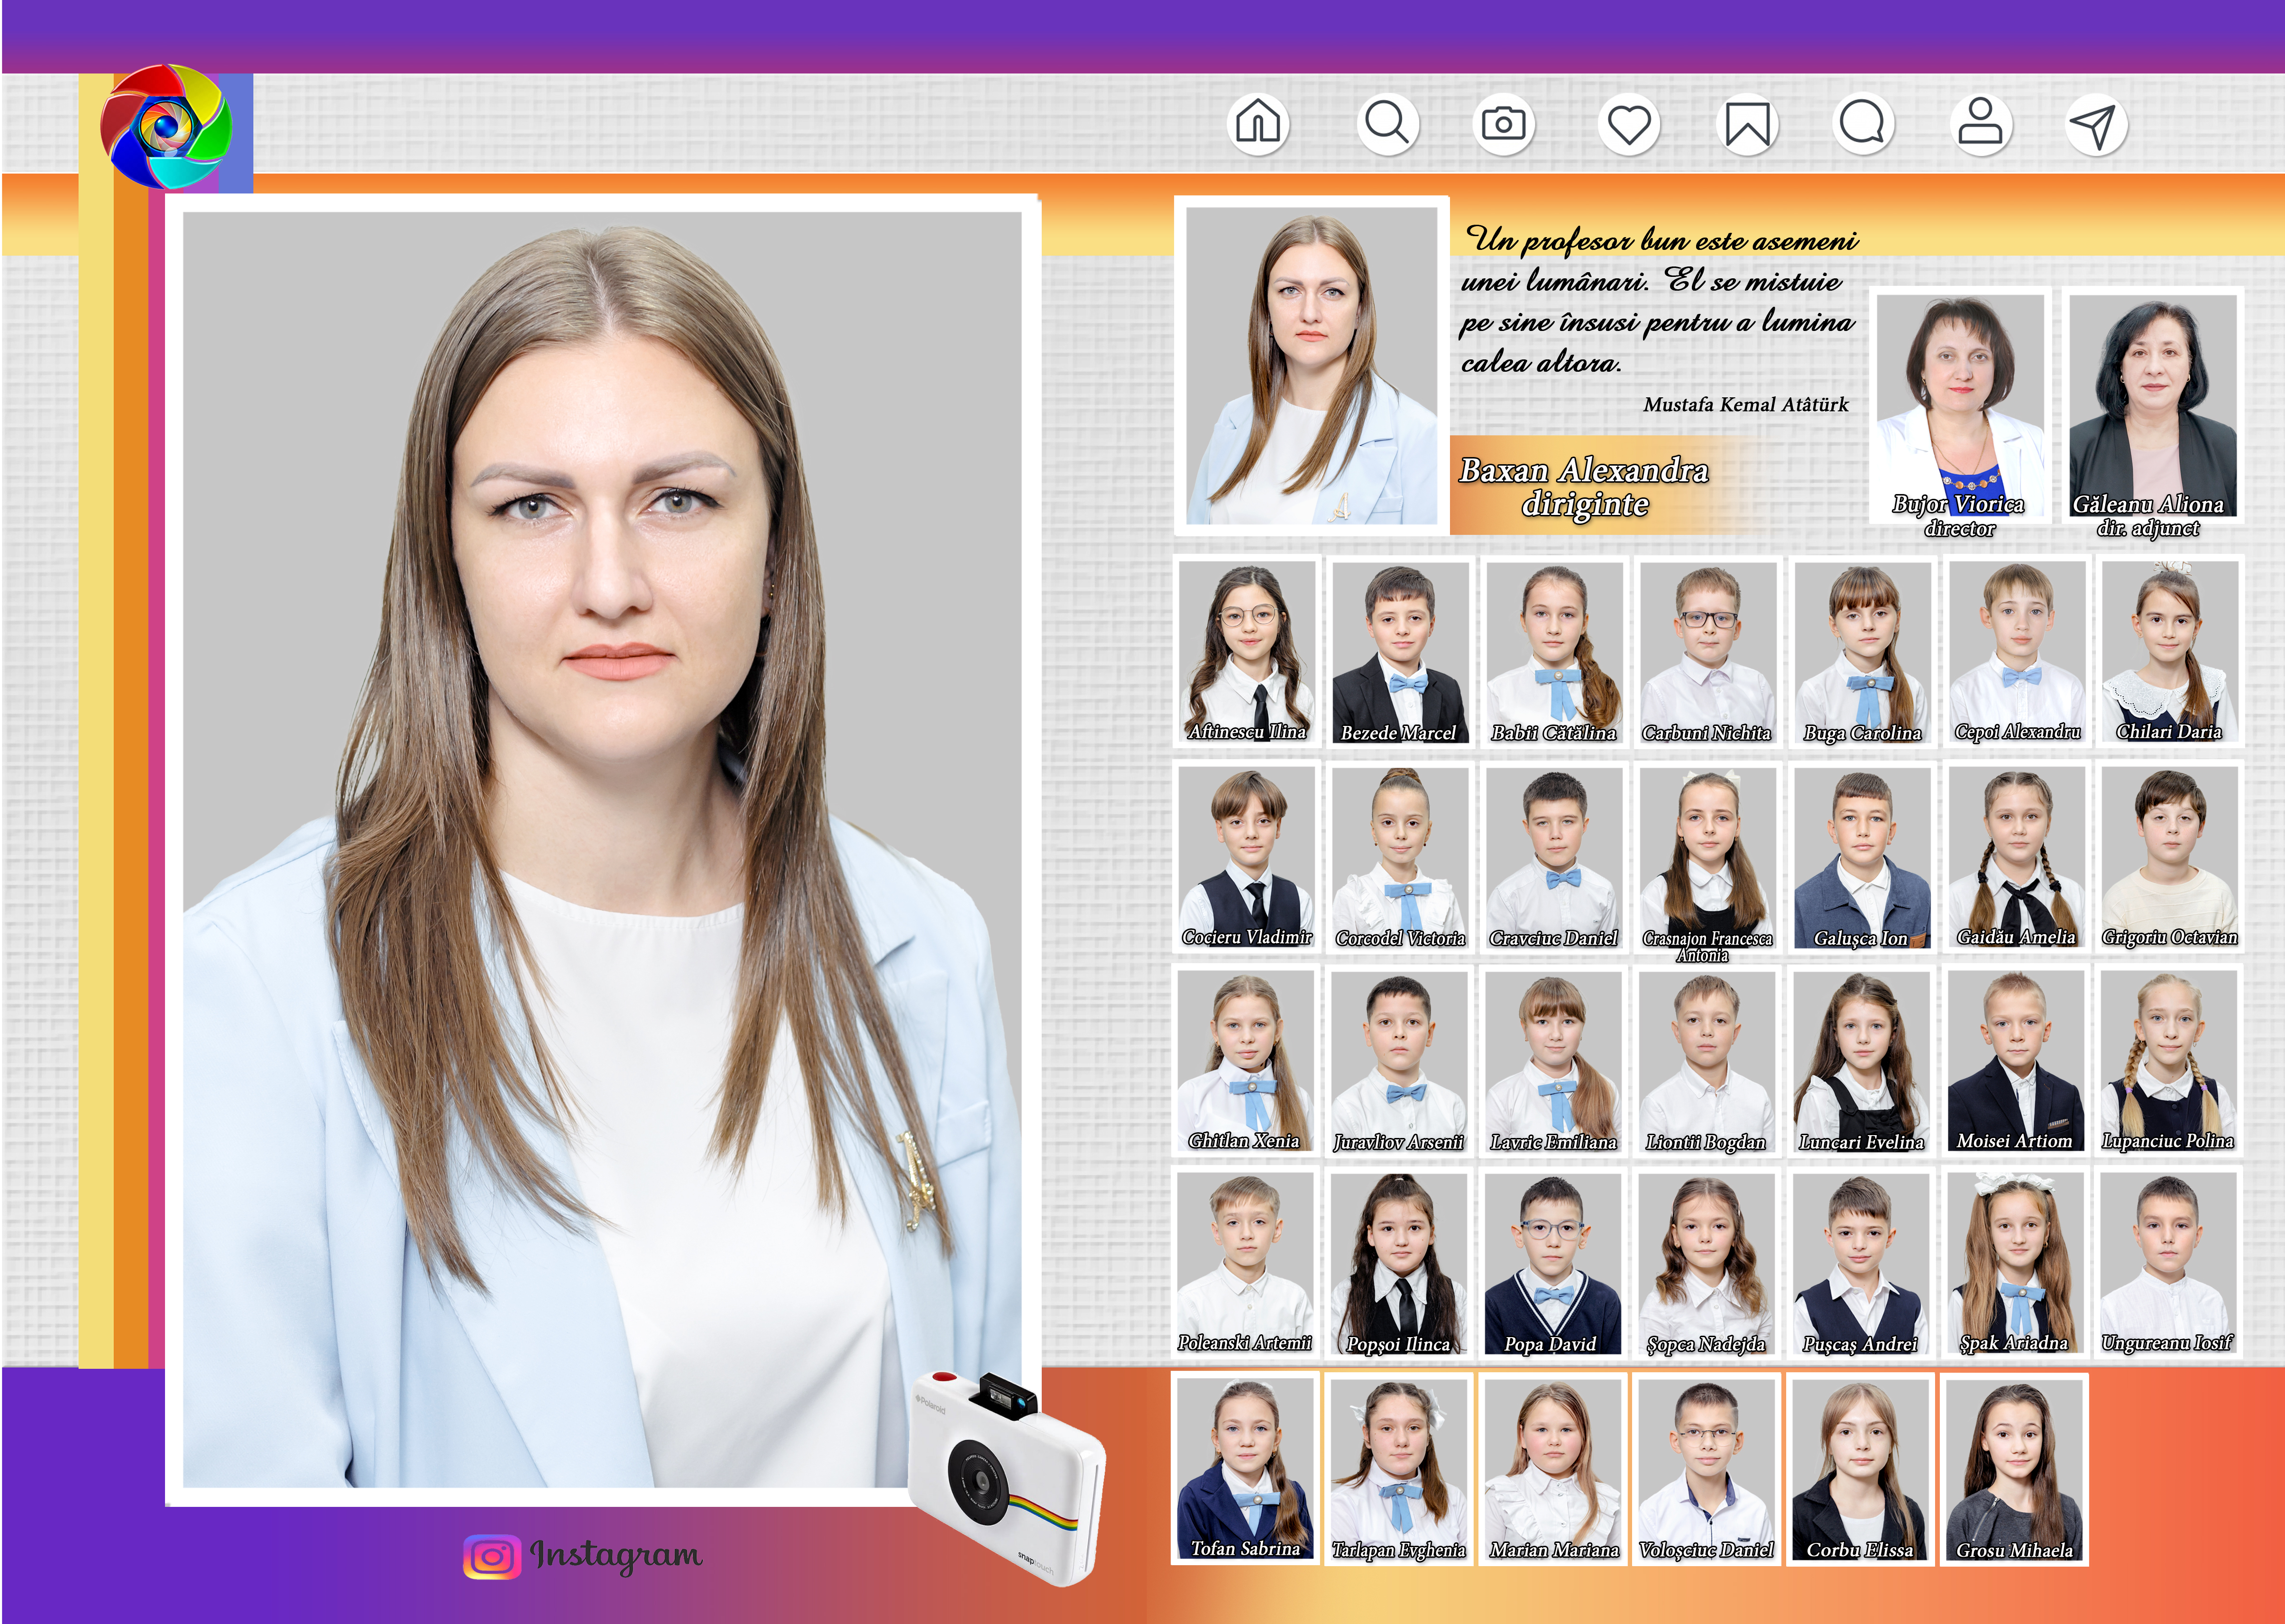
Task: Click the magnifying glass search icon
Action: click(x=1387, y=124)
